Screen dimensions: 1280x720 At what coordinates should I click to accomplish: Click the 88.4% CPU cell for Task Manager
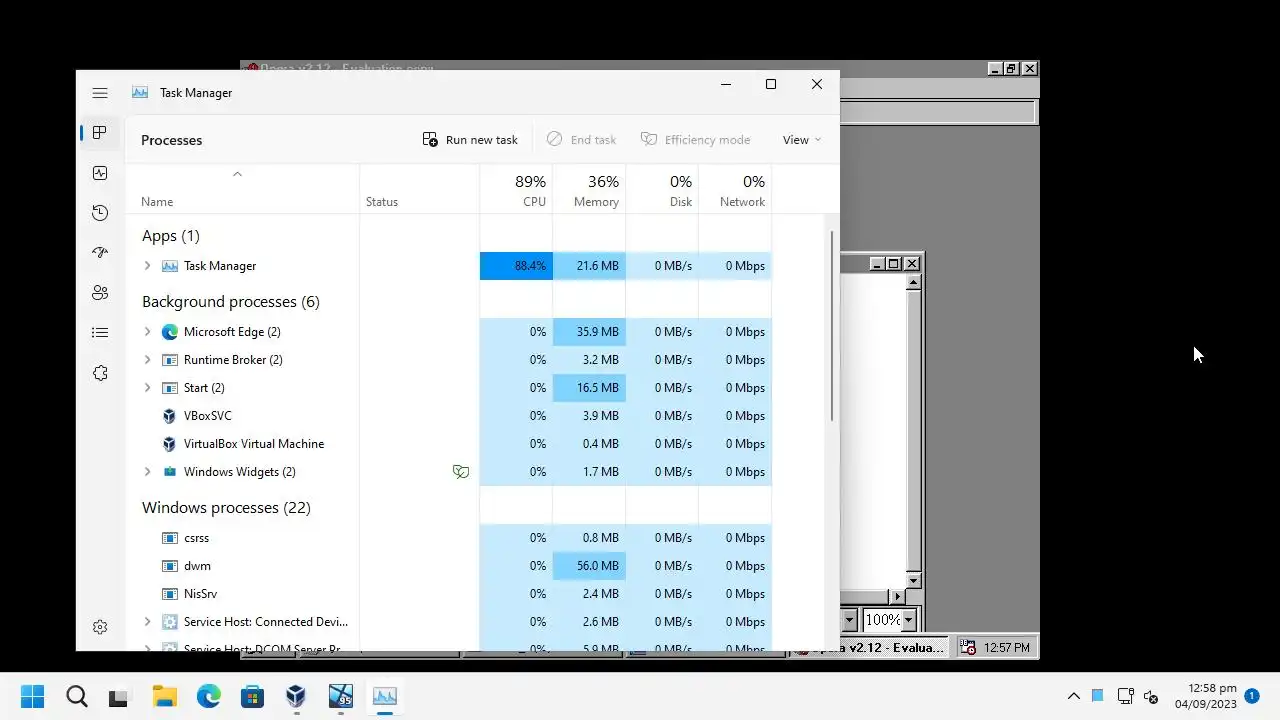[x=516, y=266]
